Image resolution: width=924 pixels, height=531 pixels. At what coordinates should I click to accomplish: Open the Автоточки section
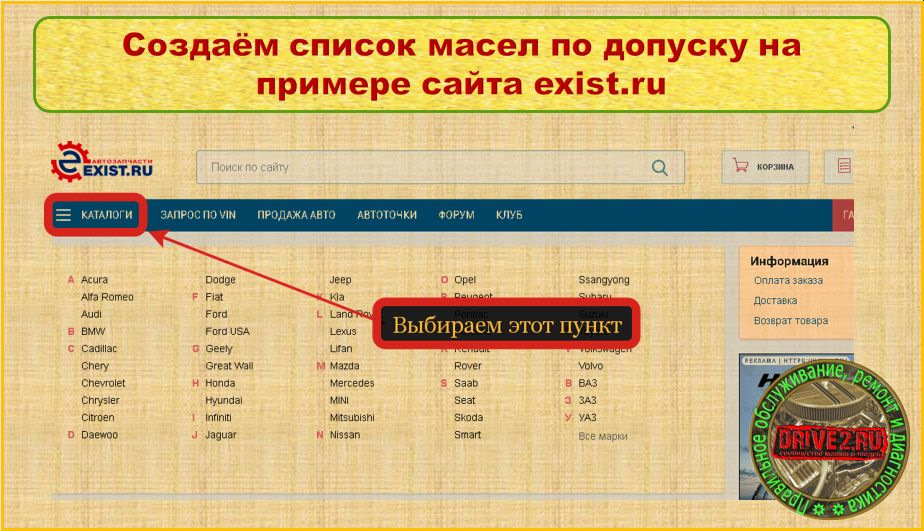pyautogui.click(x=387, y=215)
